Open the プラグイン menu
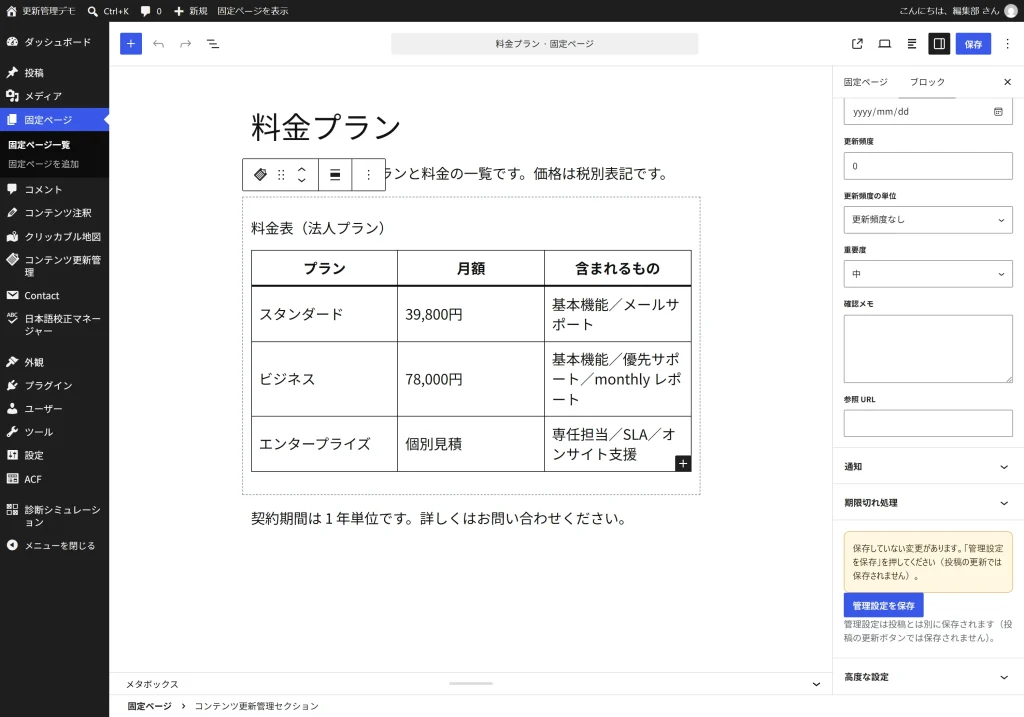 [x=54, y=385]
